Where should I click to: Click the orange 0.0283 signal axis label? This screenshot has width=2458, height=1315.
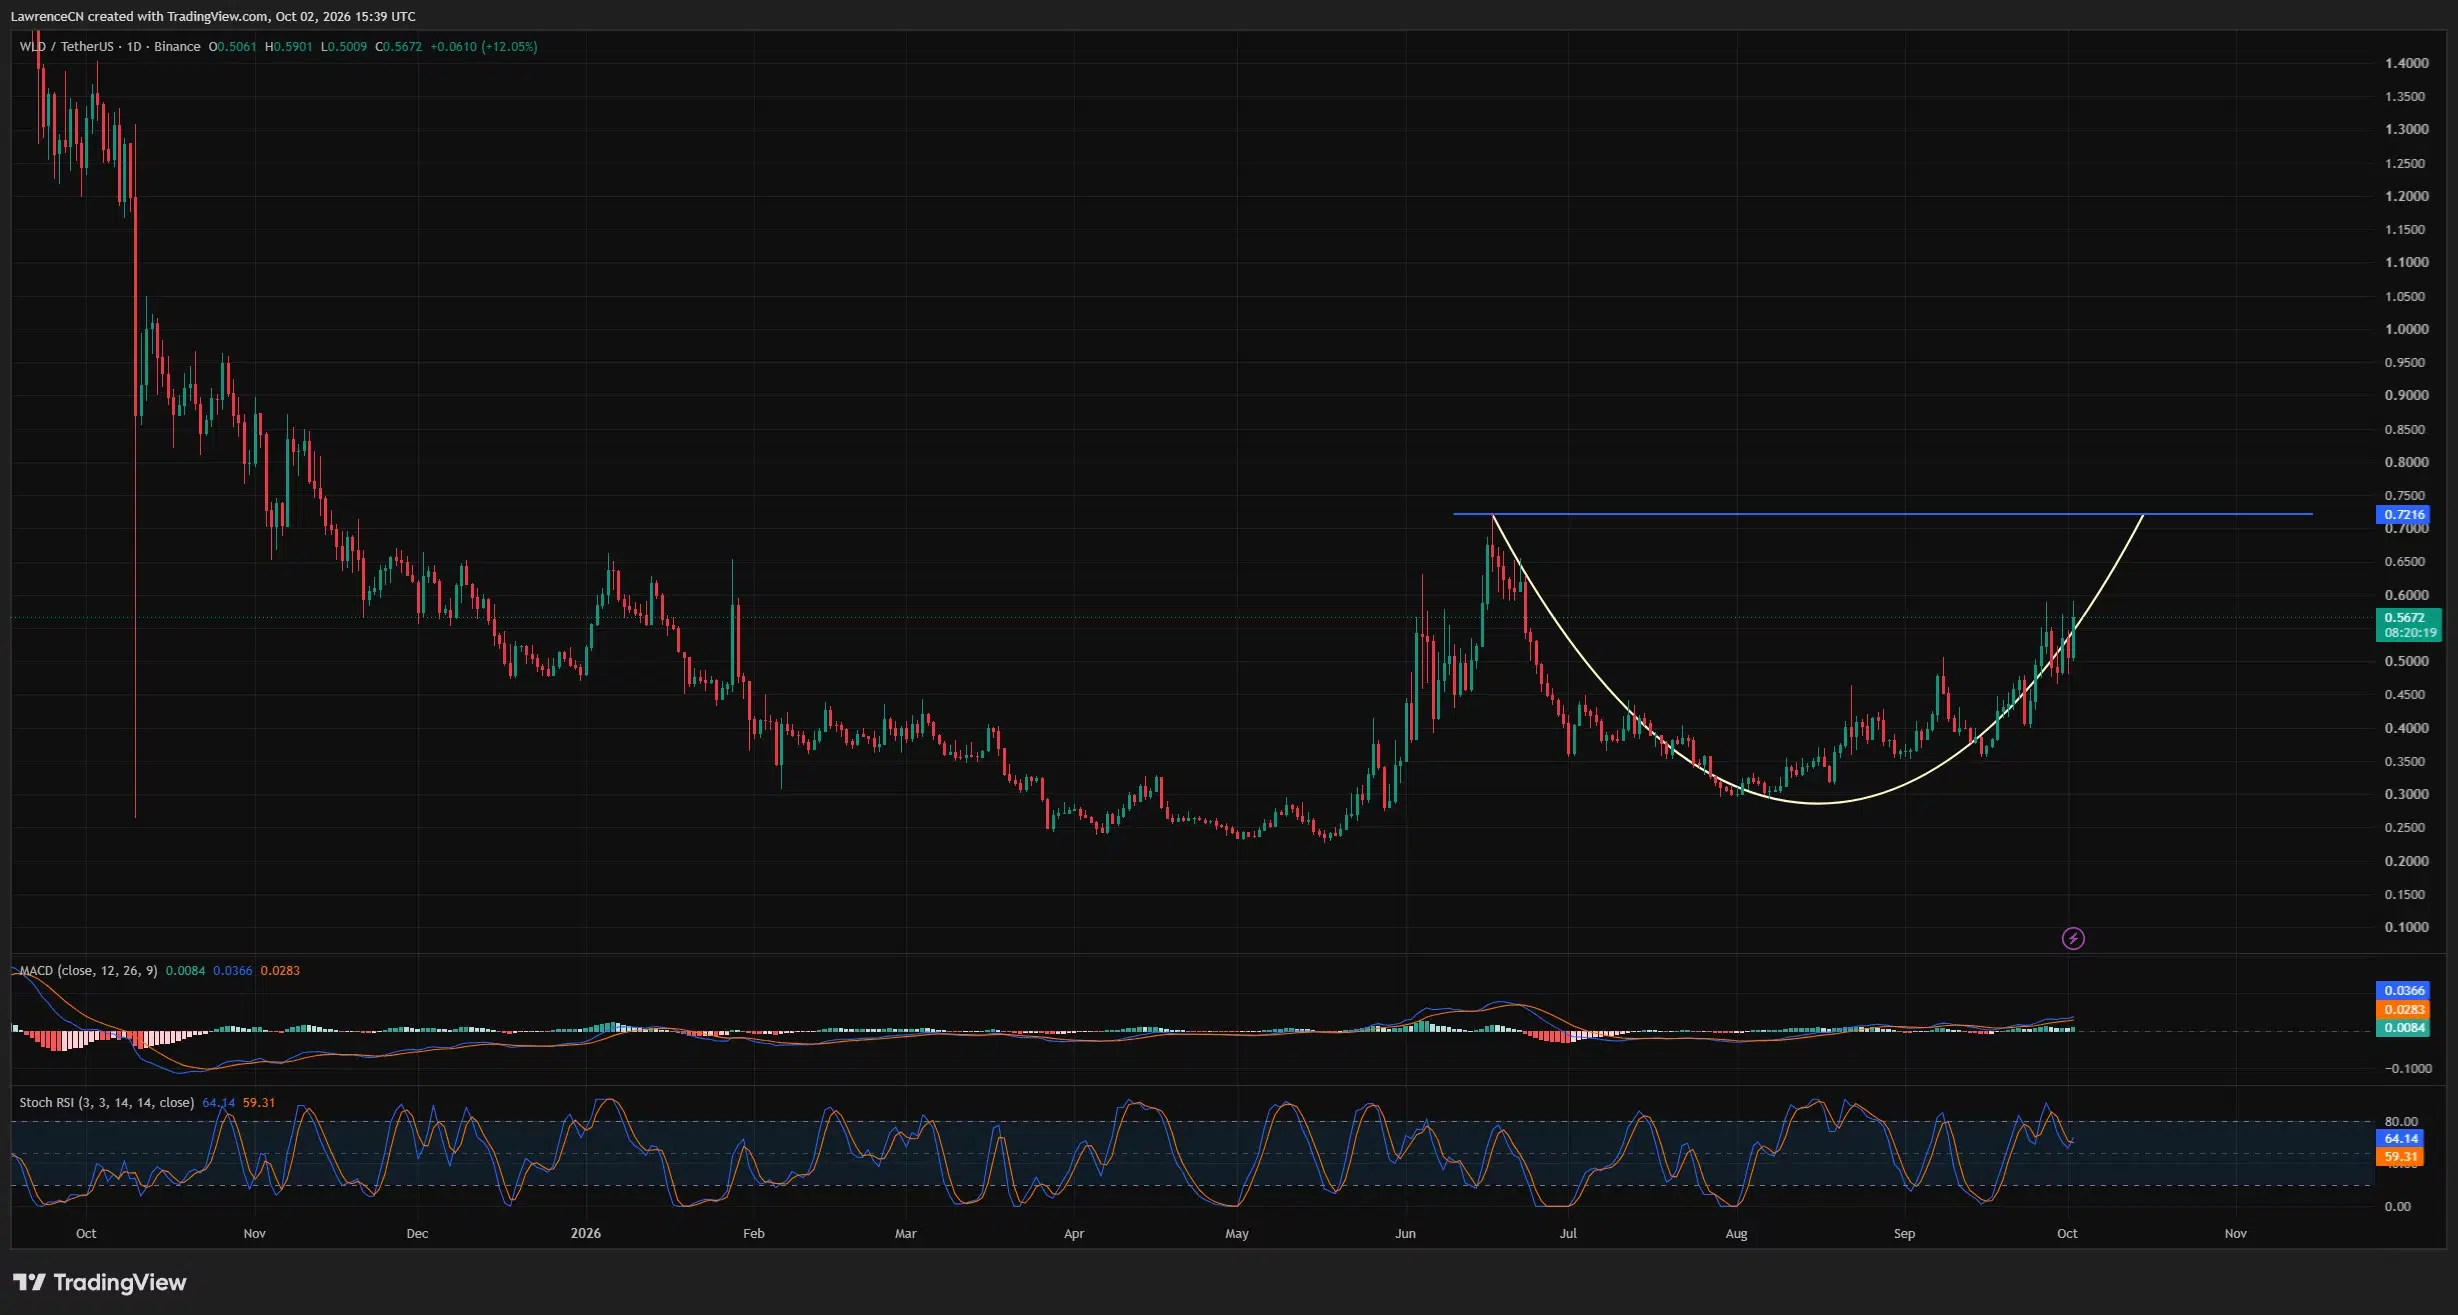point(2402,1009)
